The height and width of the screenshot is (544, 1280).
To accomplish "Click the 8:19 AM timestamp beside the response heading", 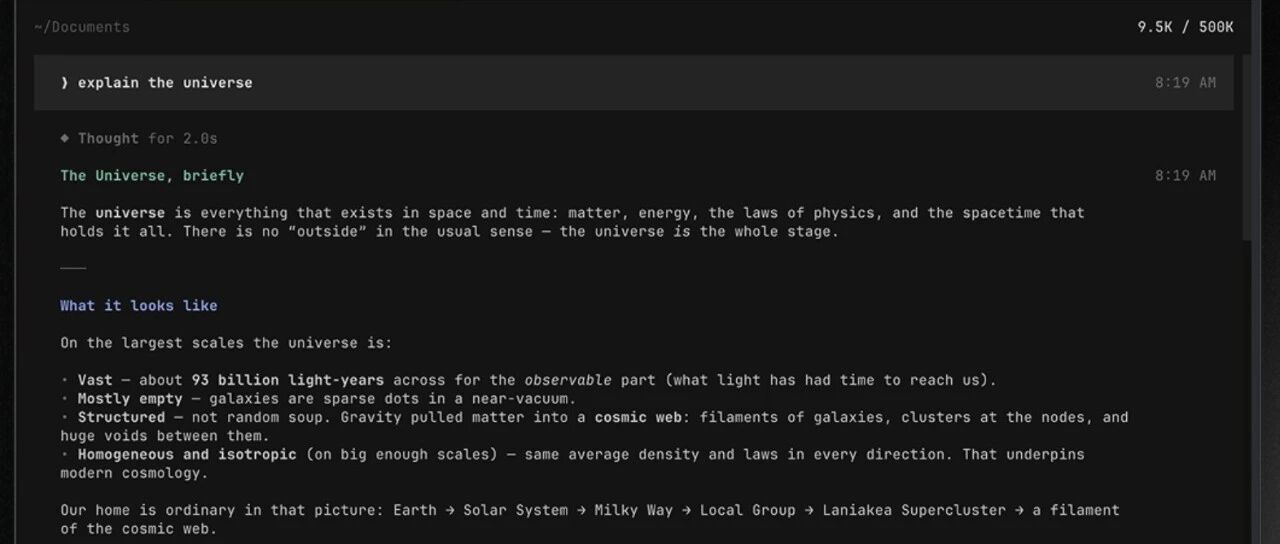I will 1185,175.
